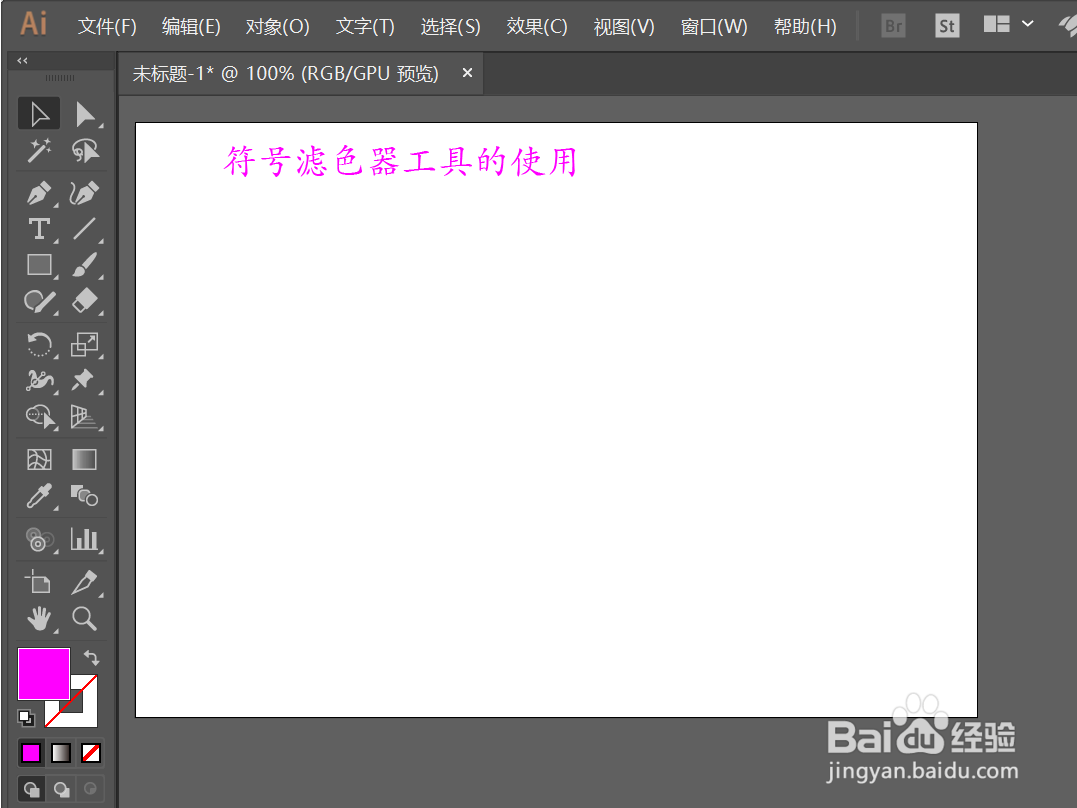Open Adobe Stock via St button
Viewport: 1077px width, 808px height.
(x=947, y=26)
